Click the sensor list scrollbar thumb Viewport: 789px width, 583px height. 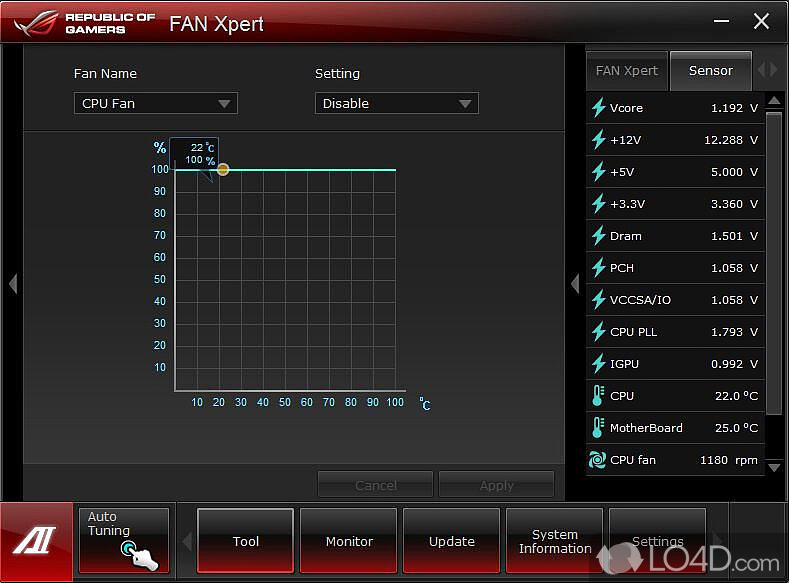tap(774, 264)
